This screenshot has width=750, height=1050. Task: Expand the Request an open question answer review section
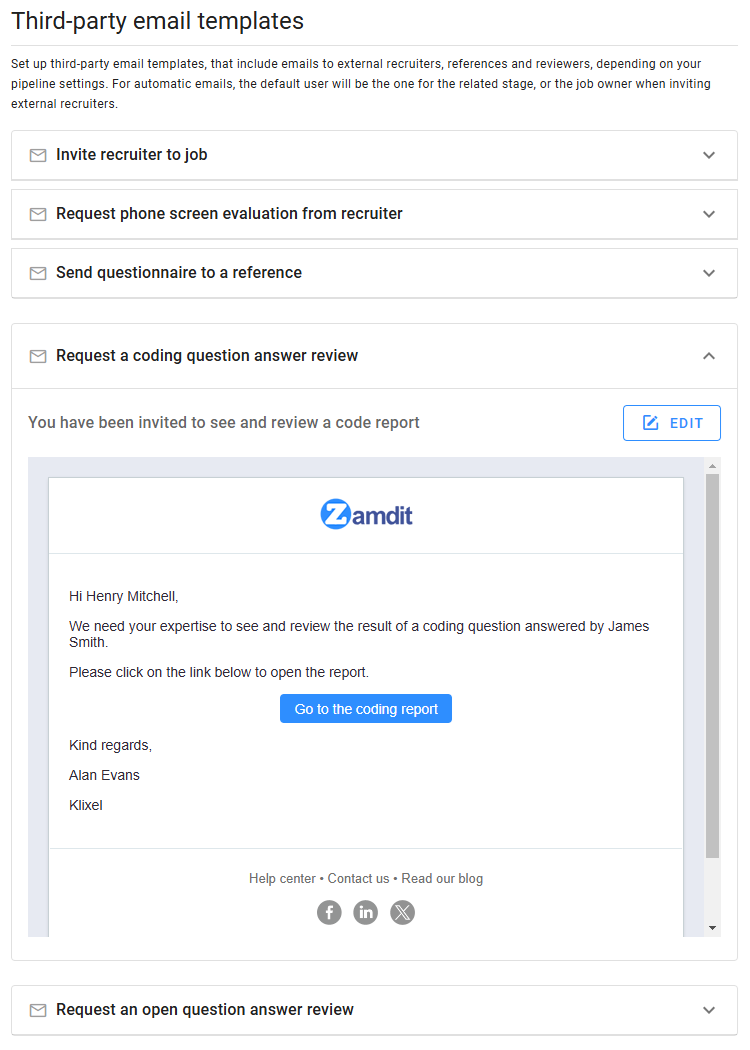coord(709,1010)
